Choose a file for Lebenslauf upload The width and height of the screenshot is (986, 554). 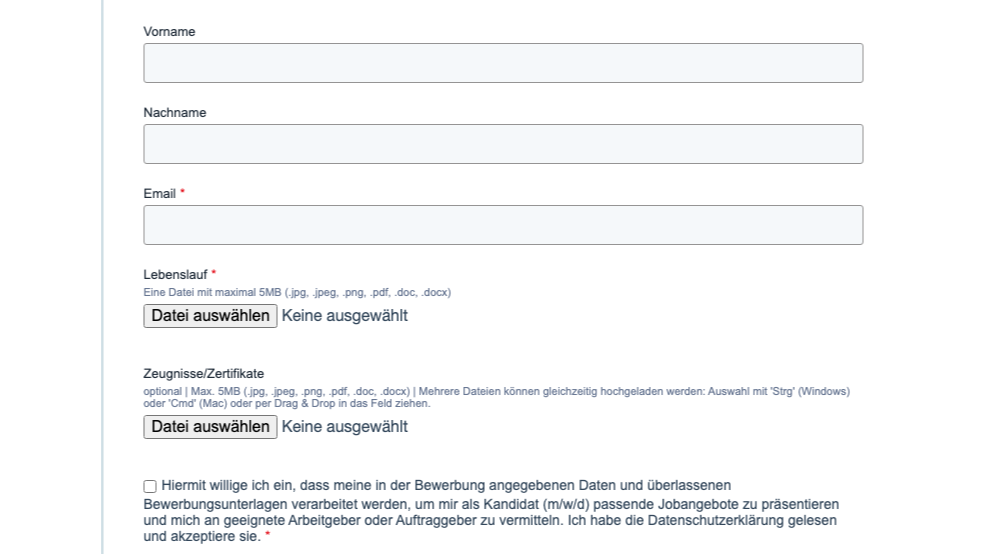tap(210, 316)
